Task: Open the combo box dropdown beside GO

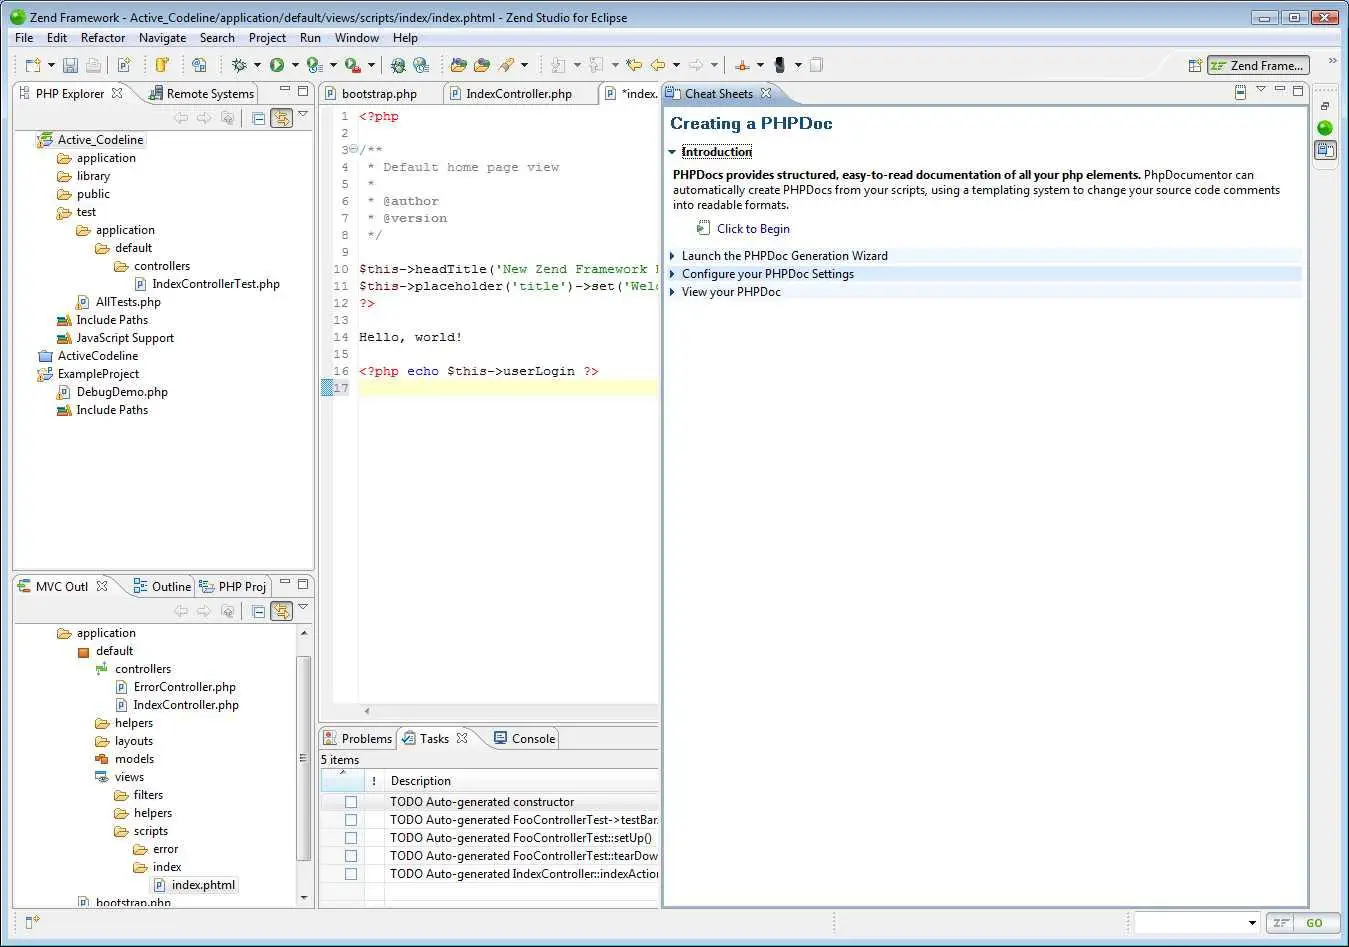Action: pyautogui.click(x=1252, y=923)
